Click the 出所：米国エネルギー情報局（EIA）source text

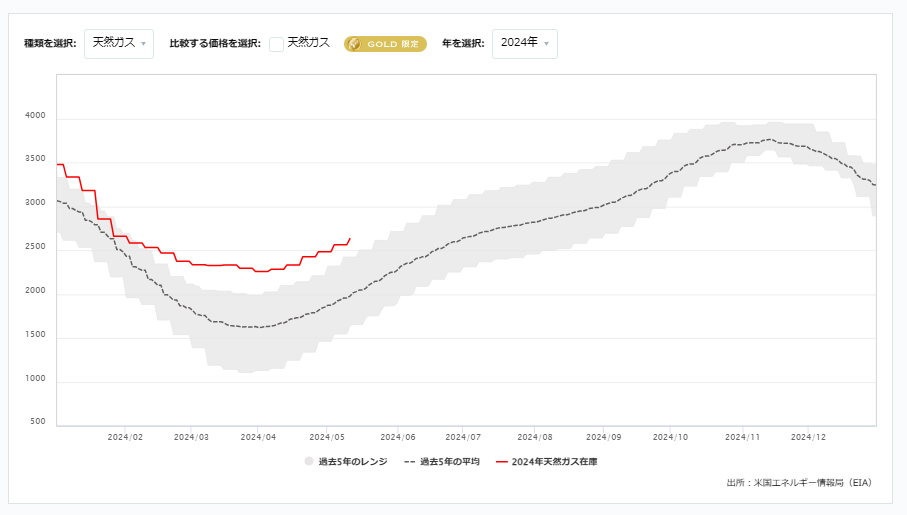[x=799, y=483]
